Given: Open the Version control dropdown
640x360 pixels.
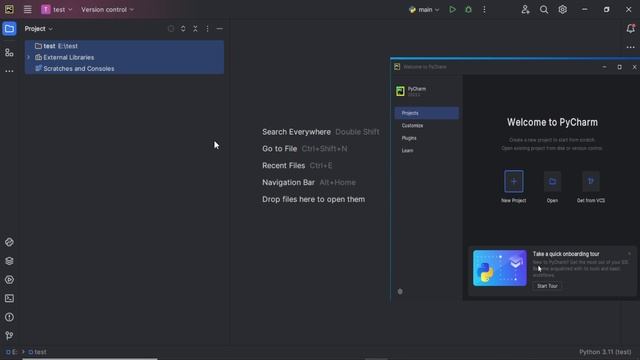Looking at the screenshot, I should [107, 9].
